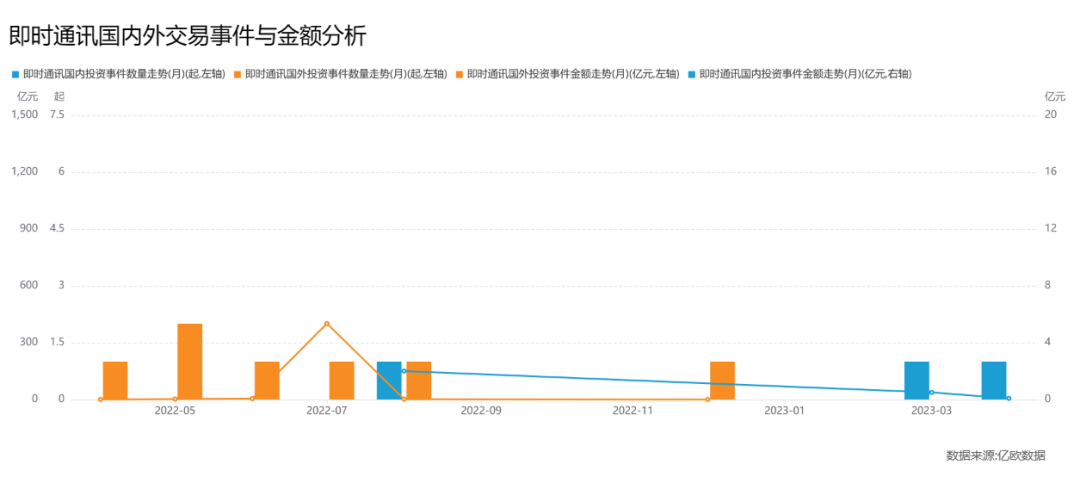Viewport: 1080px width, 477px height.
Task: Select the orange bar right of first blue bar
Action: click(419, 380)
